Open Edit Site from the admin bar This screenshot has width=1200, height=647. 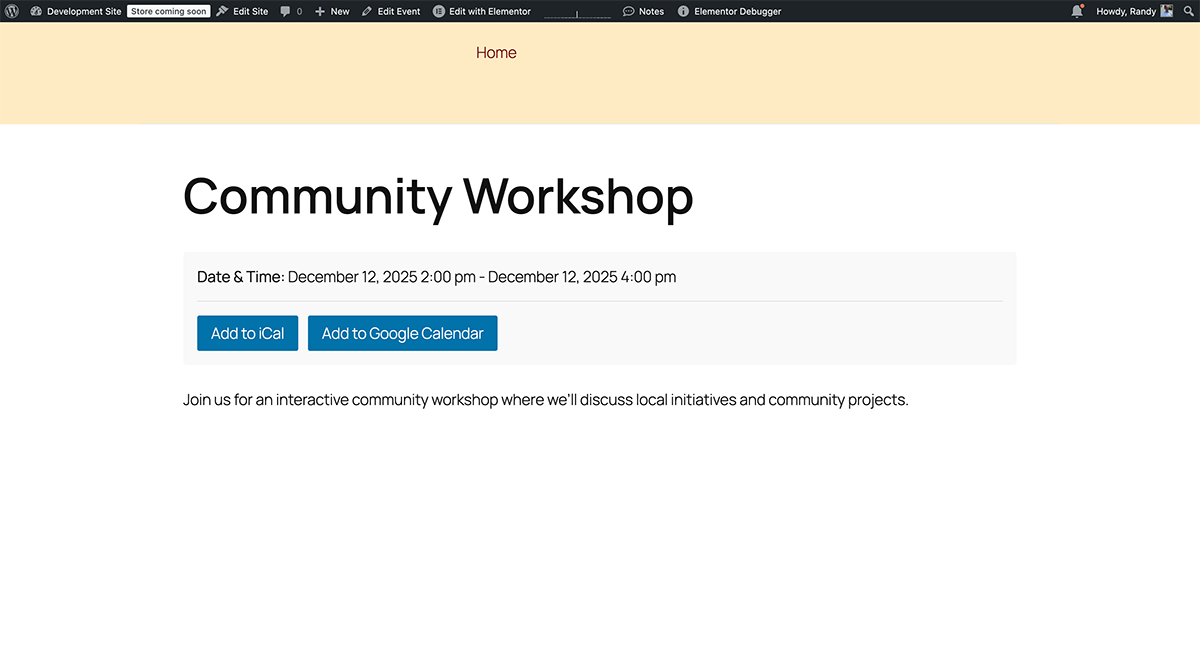pos(243,11)
